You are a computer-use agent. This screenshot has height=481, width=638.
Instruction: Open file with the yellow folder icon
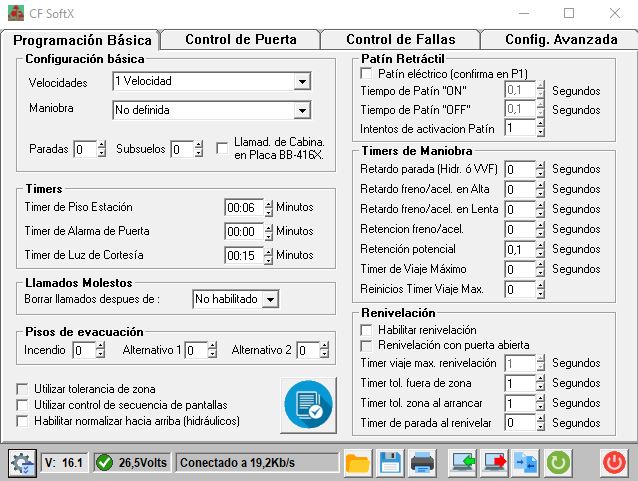(x=357, y=463)
